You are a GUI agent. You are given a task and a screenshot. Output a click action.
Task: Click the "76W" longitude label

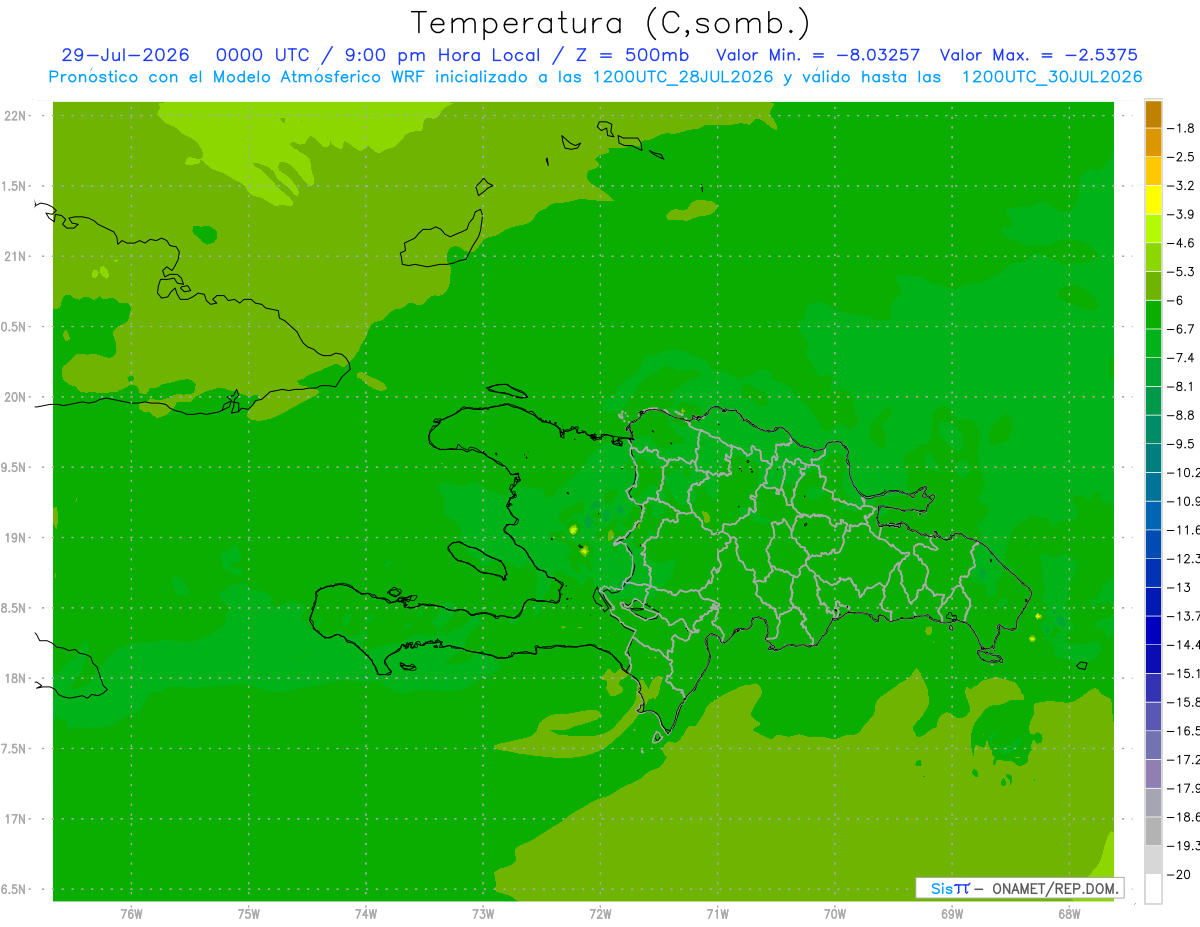click(x=131, y=914)
